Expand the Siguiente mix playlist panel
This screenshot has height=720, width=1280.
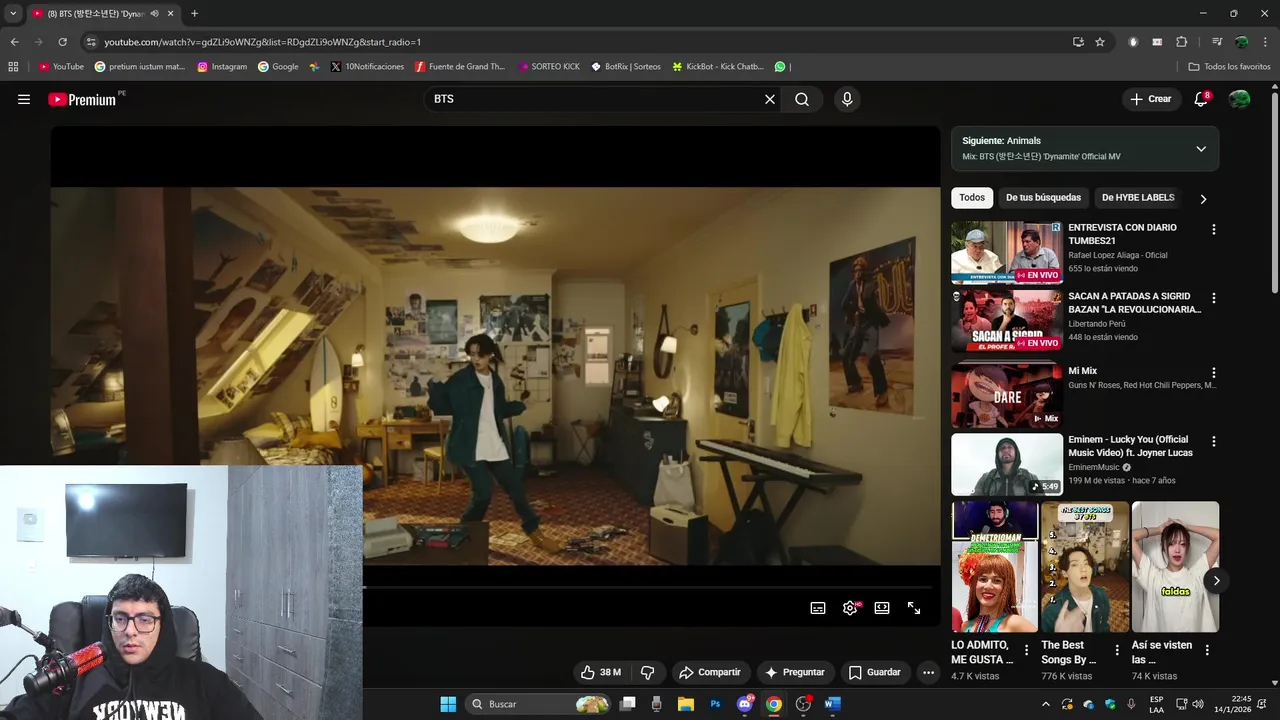tap(1201, 149)
